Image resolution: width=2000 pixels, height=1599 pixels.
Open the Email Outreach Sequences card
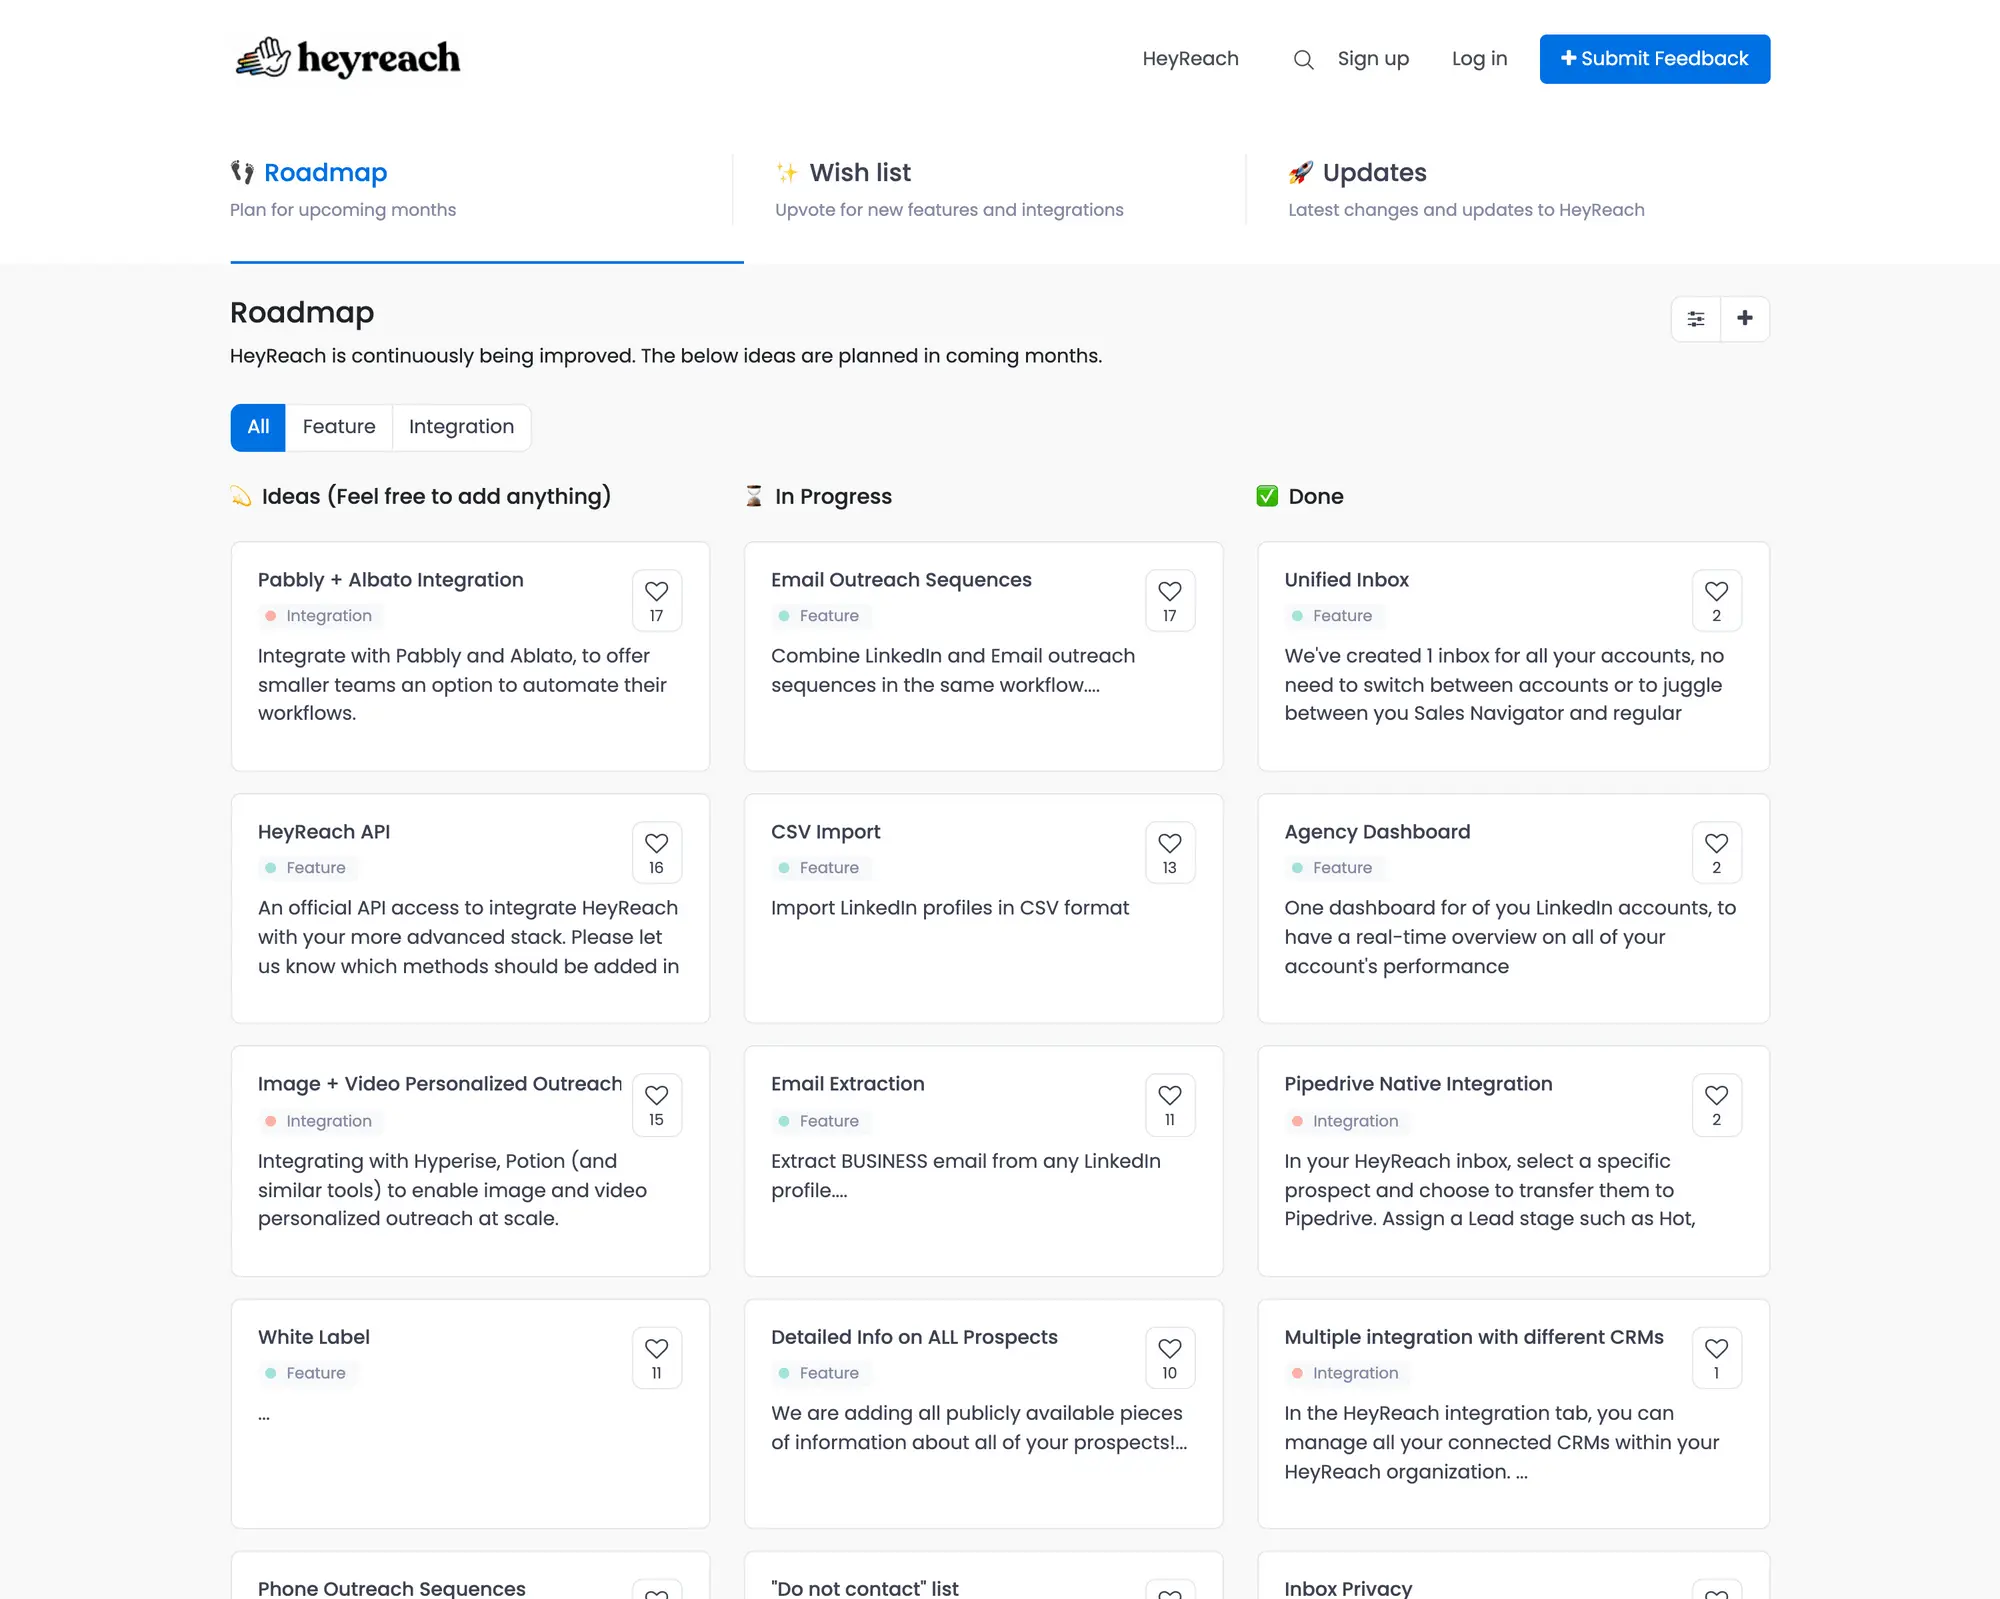click(x=901, y=580)
